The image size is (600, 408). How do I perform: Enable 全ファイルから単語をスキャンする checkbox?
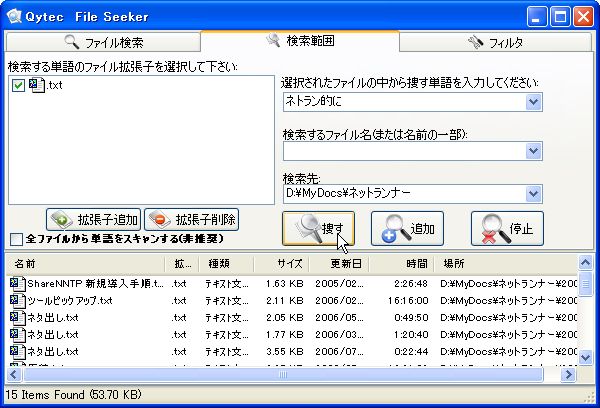point(16,240)
